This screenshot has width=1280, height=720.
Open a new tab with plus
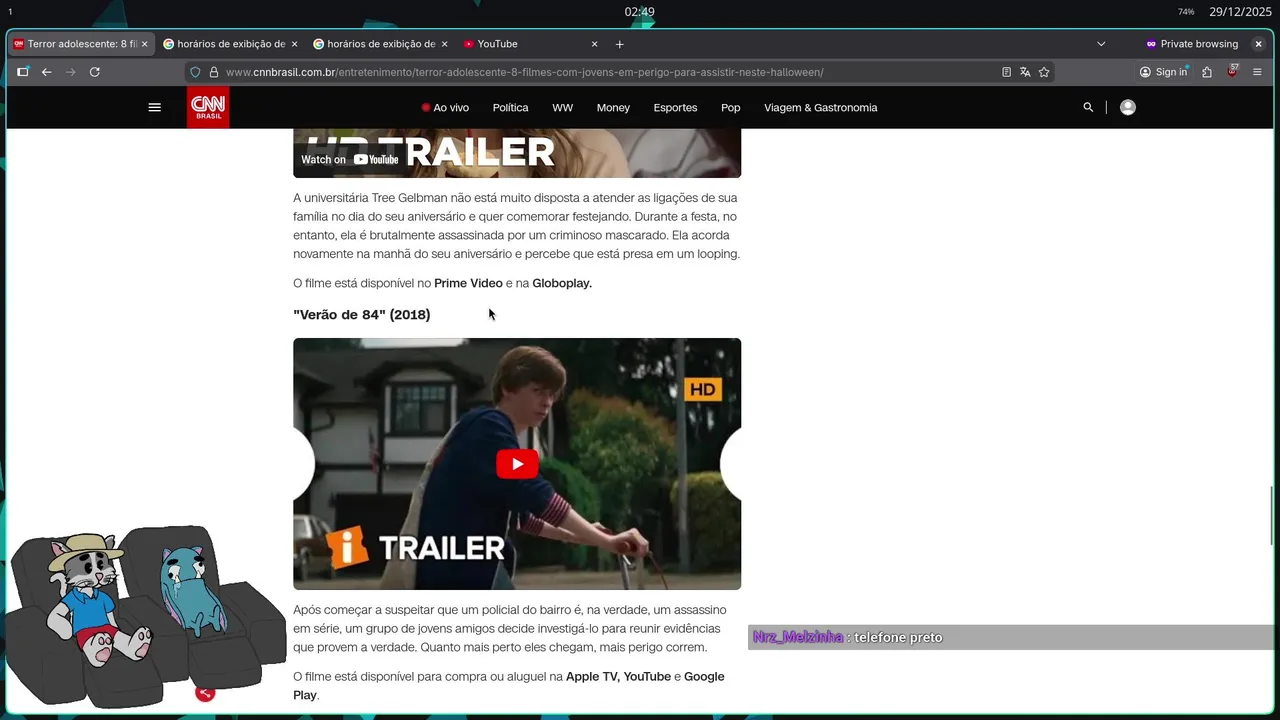point(619,44)
